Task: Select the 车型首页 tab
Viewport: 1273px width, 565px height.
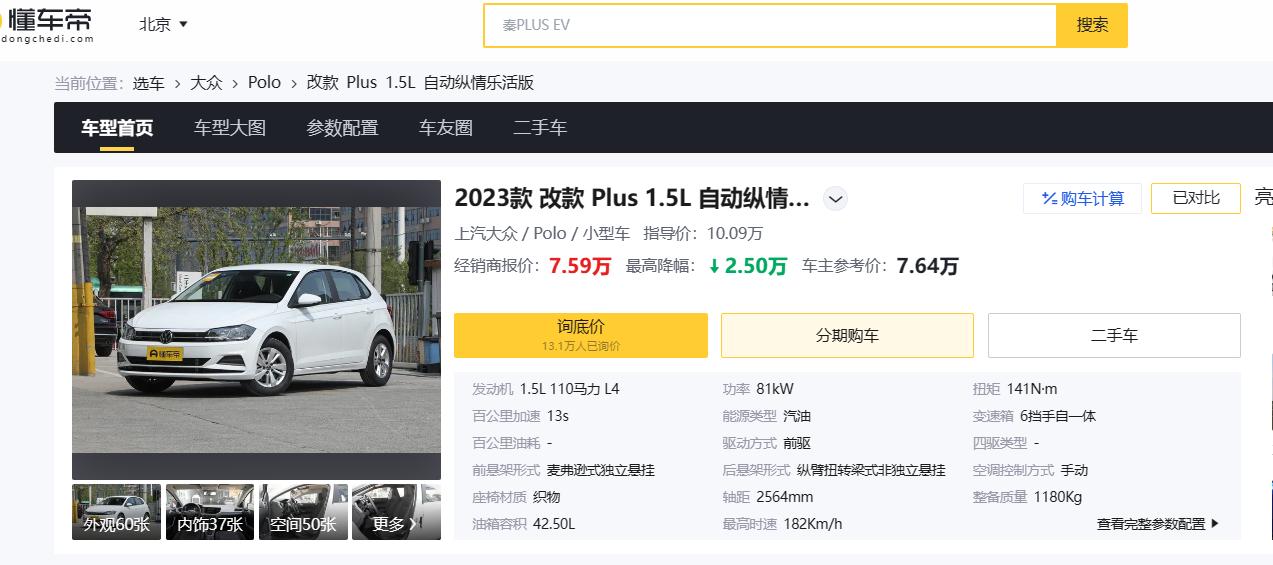Action: [x=117, y=128]
